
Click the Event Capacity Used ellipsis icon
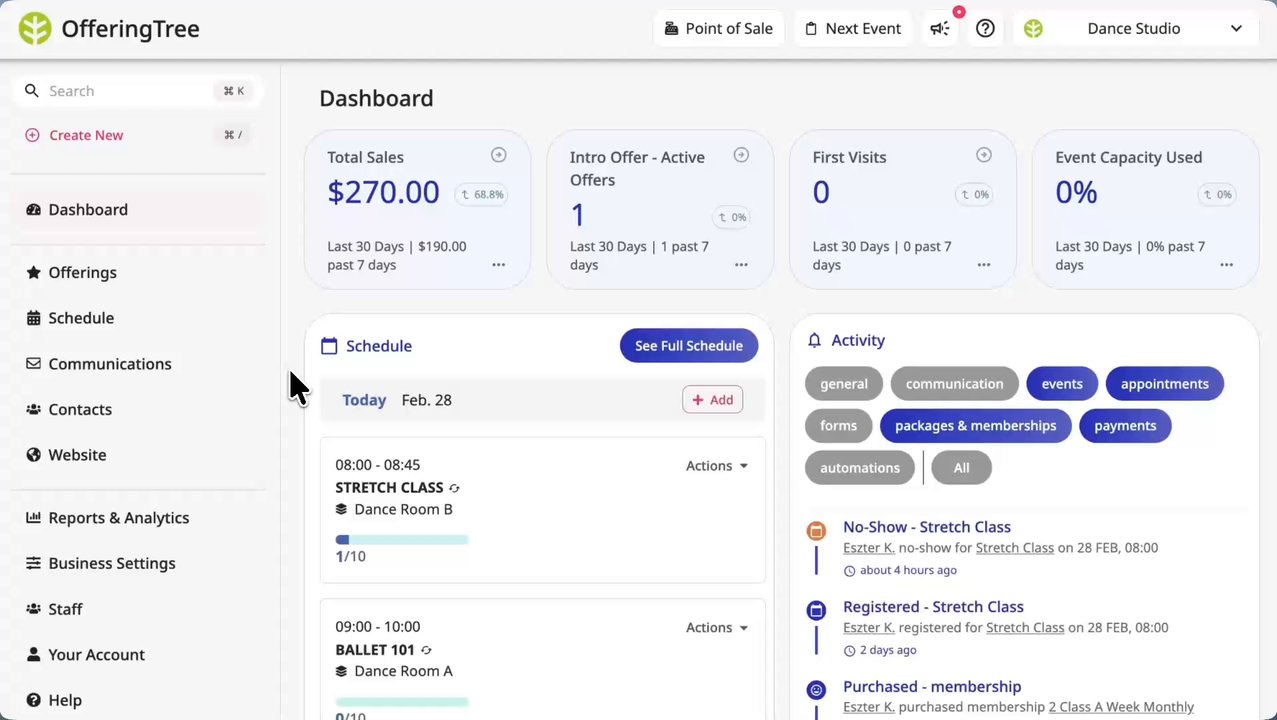coord(1226,265)
